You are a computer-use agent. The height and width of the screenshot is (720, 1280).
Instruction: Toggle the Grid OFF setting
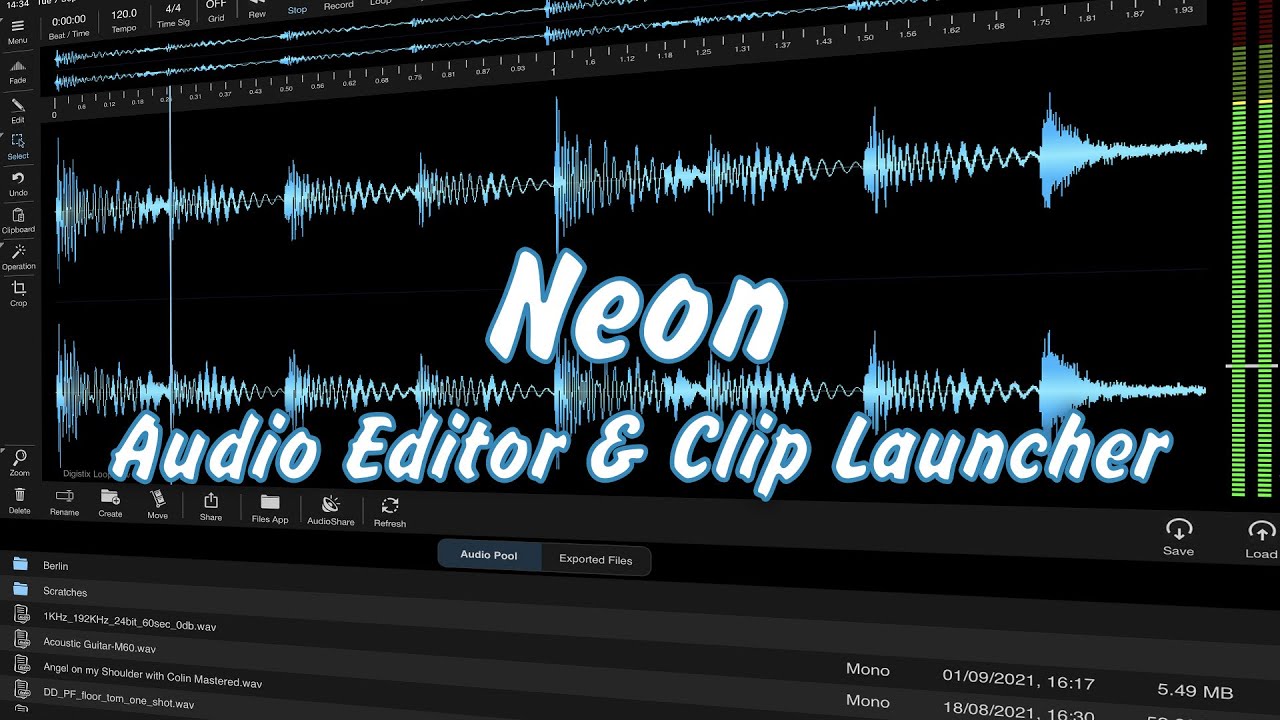point(216,10)
